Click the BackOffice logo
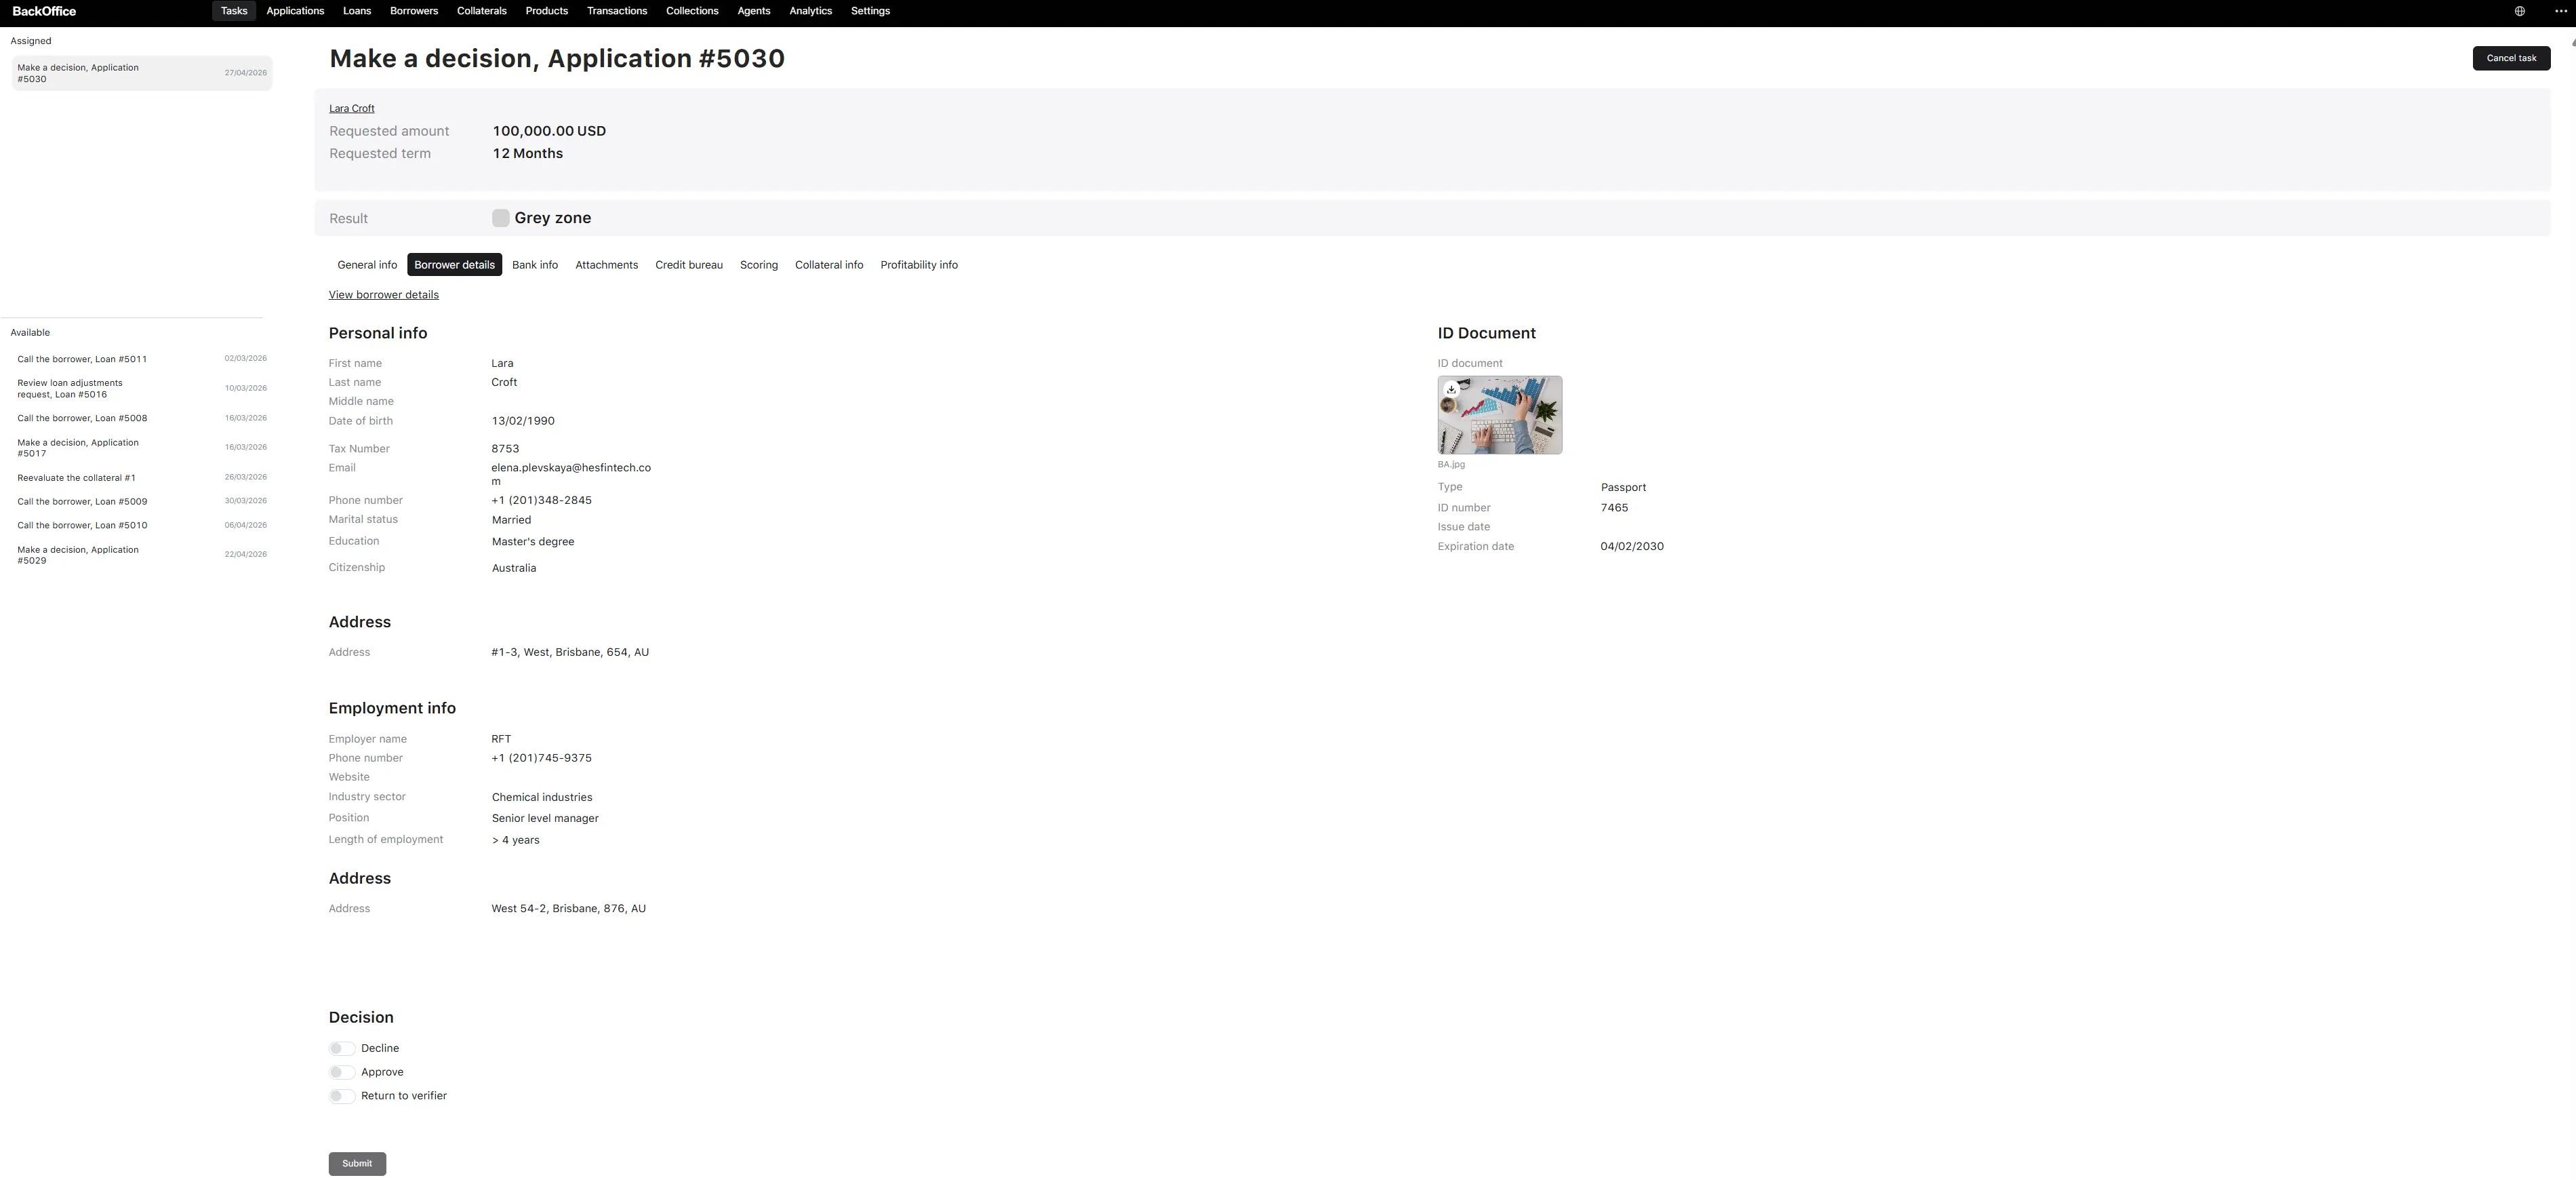Screen dimensions: 2576x1180 [44, 11]
